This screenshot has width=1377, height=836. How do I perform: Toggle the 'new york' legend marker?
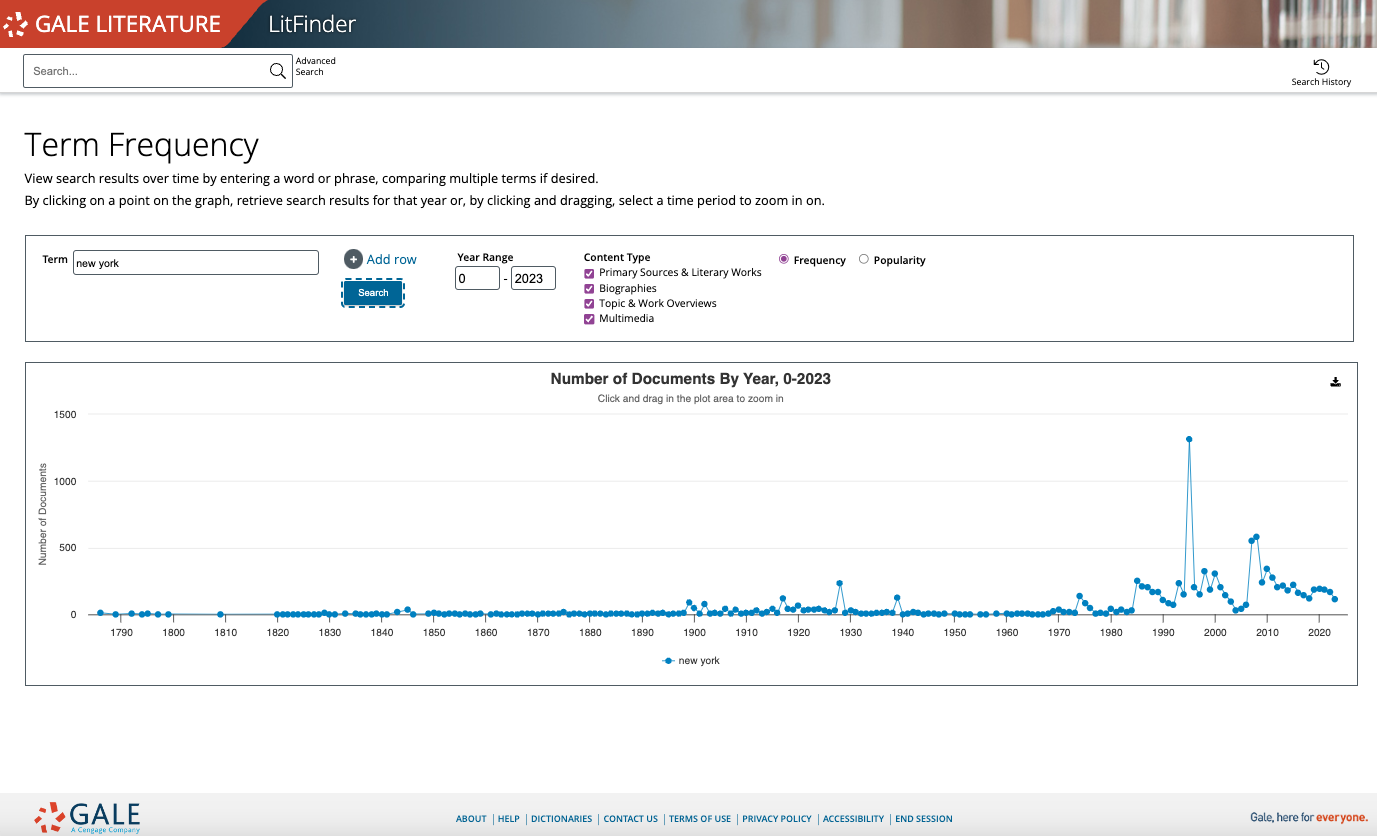669,661
